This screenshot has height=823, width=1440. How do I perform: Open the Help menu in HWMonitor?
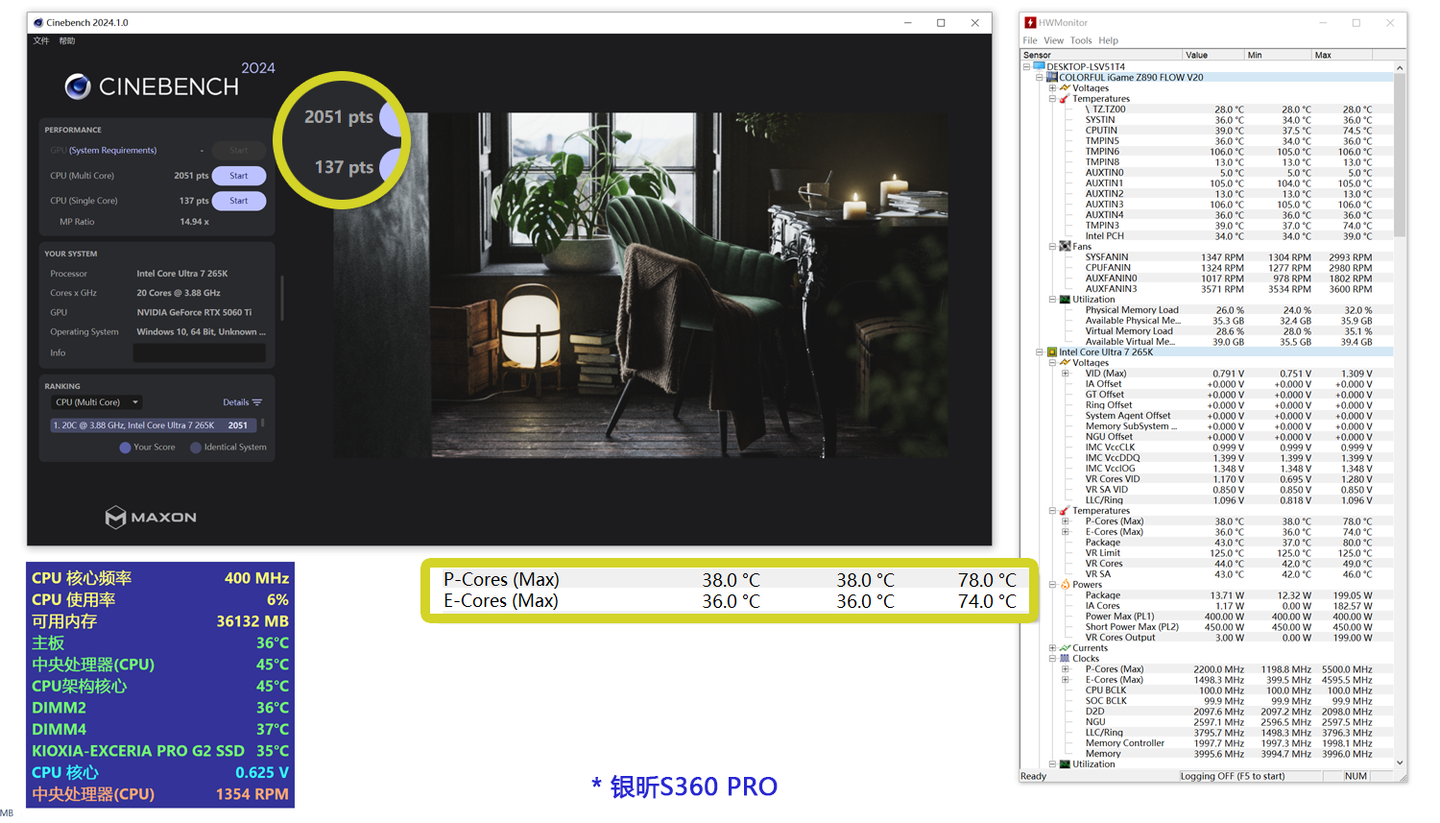(1108, 41)
